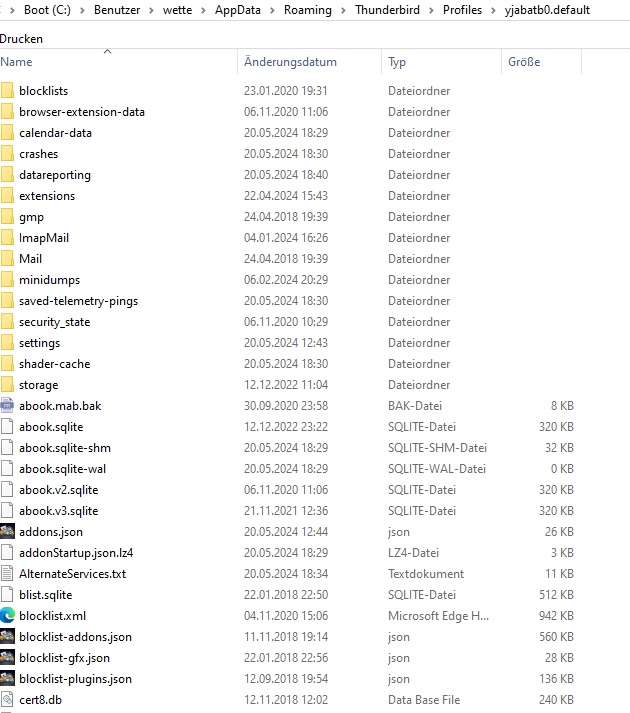Open the chevron after wette

[x=203, y=10]
